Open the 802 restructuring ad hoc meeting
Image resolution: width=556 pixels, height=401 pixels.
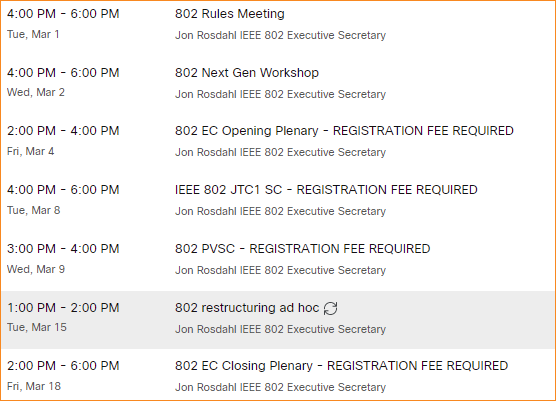[x=247, y=308]
